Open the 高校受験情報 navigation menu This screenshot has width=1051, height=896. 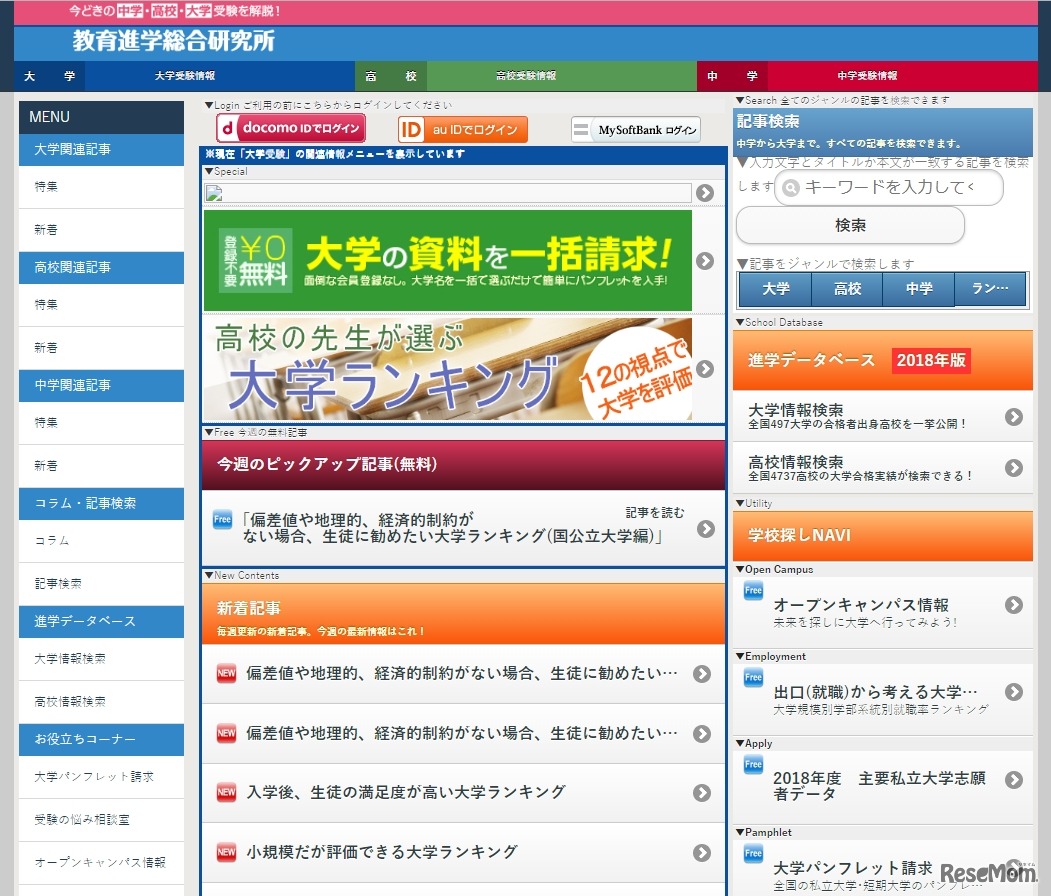526,76
